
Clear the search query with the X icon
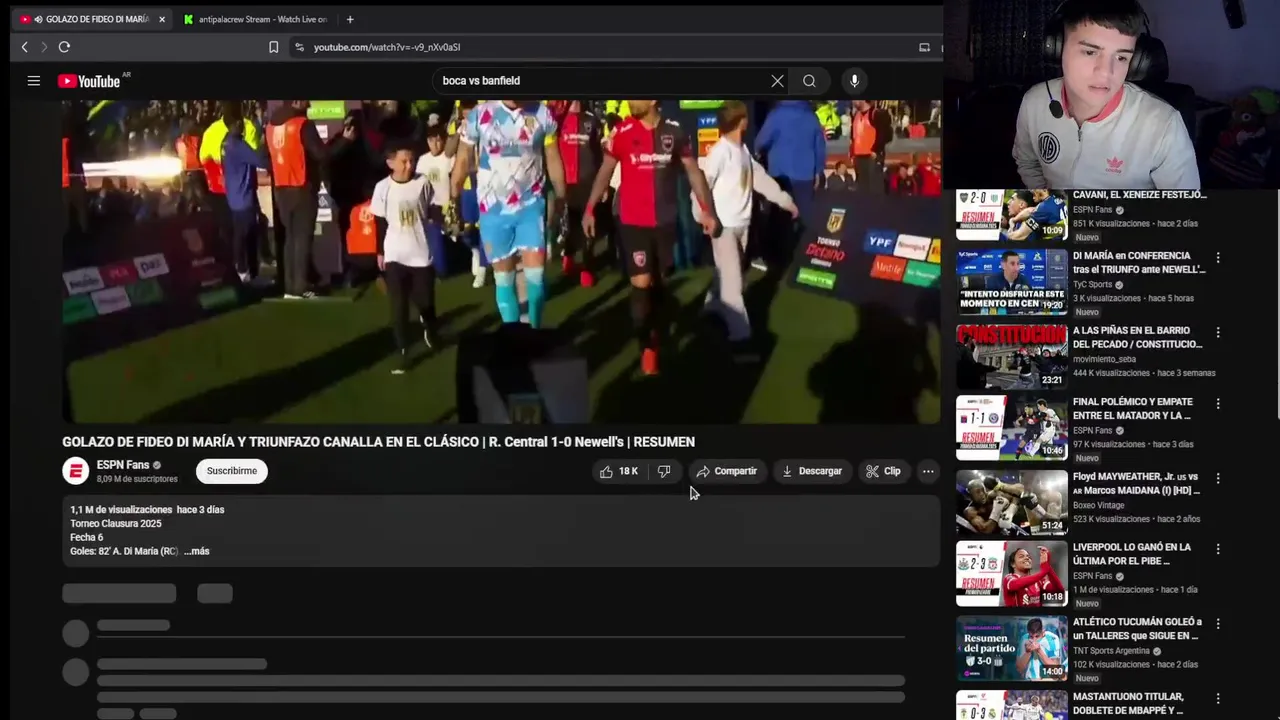pyautogui.click(x=777, y=81)
